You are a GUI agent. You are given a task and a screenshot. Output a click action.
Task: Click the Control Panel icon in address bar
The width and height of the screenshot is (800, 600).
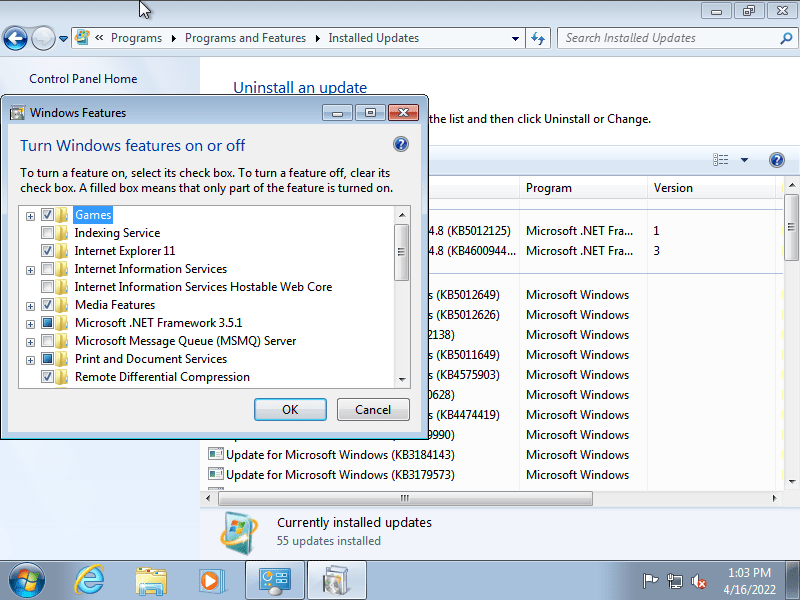click(82, 38)
